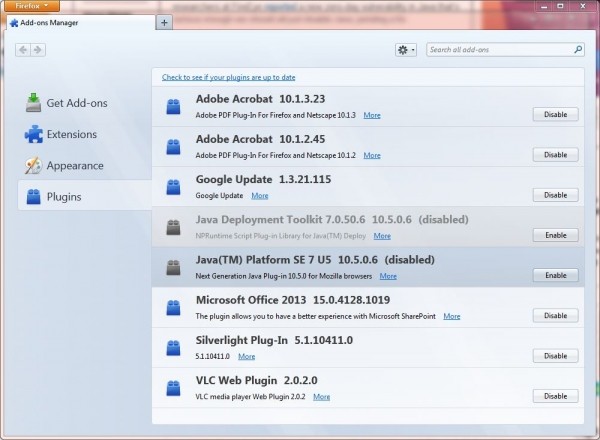Screen dimensions: 600x440
Task: Open the gear tools dropdown
Action: click(406, 50)
